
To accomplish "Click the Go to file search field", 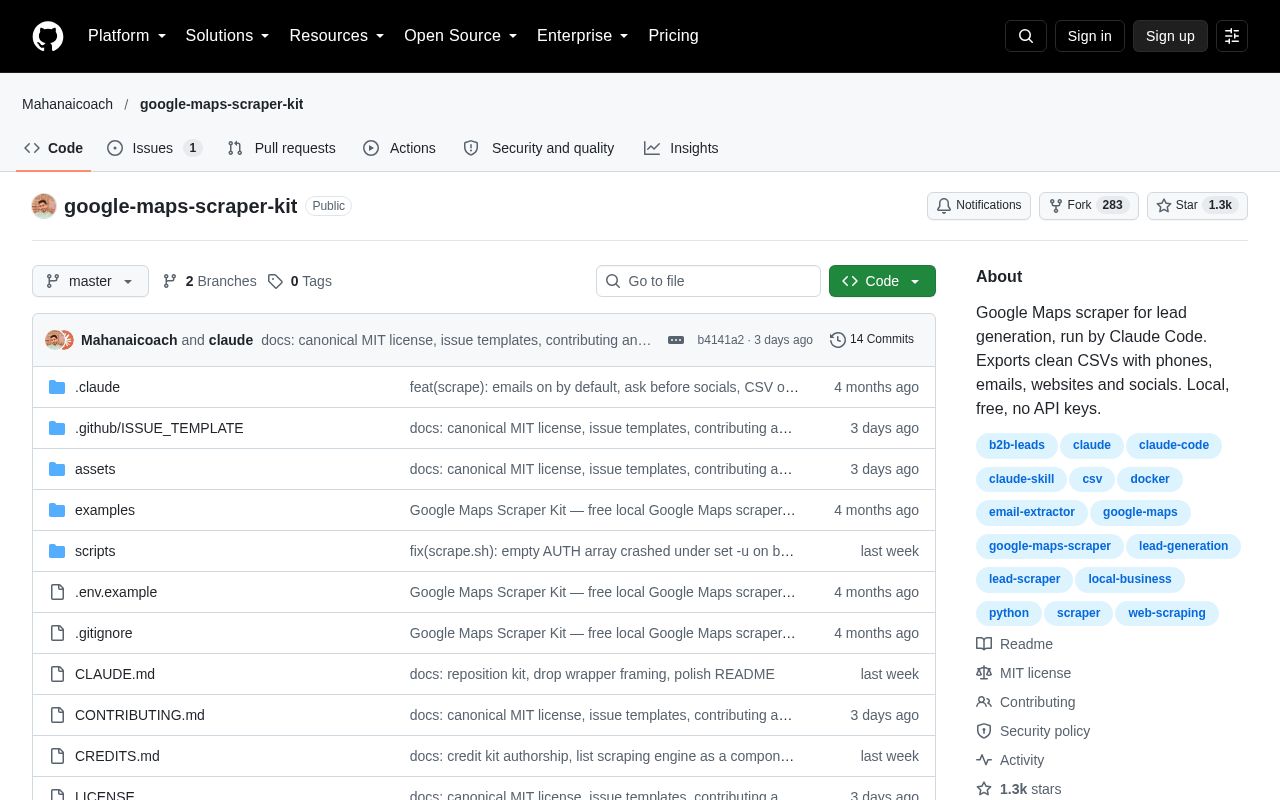I will (708, 281).
